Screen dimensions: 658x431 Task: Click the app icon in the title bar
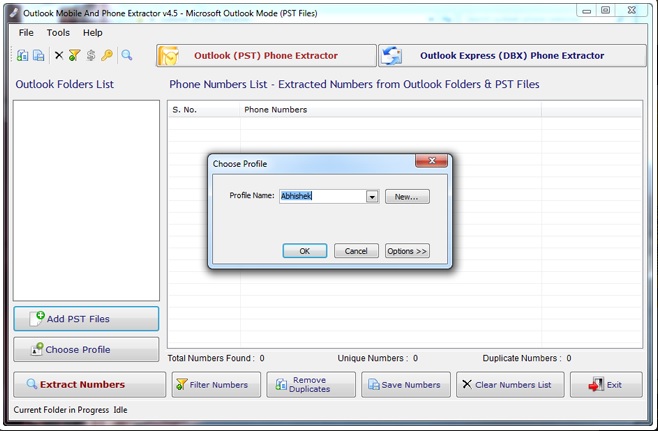(x=14, y=13)
